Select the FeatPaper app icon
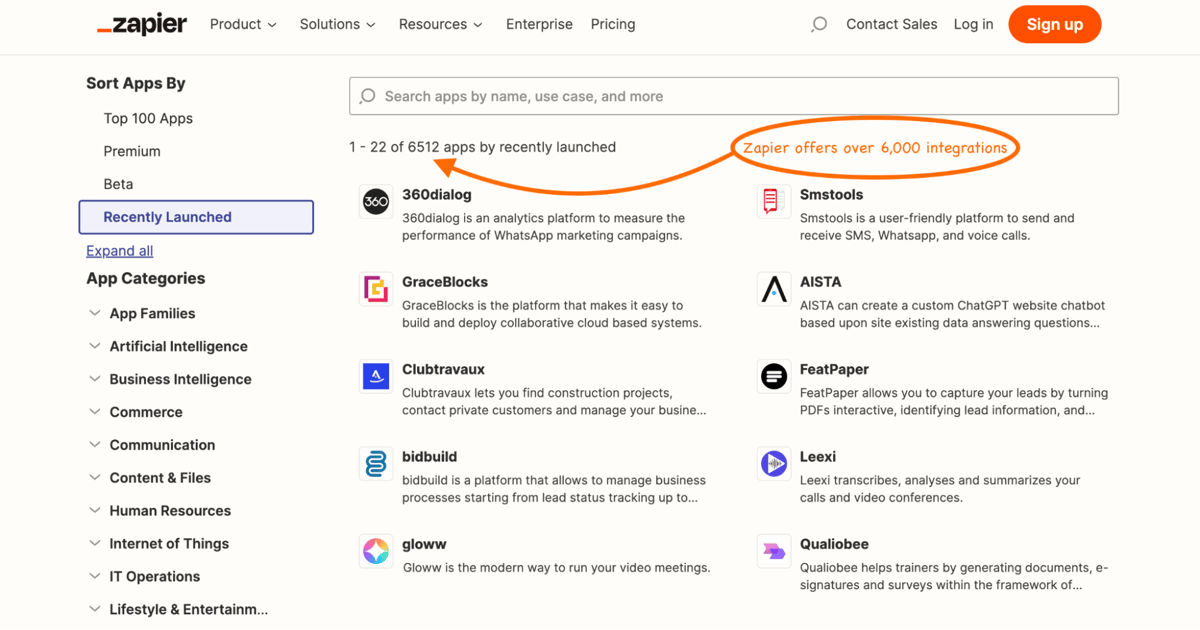The width and height of the screenshot is (1200, 630). [x=774, y=377]
